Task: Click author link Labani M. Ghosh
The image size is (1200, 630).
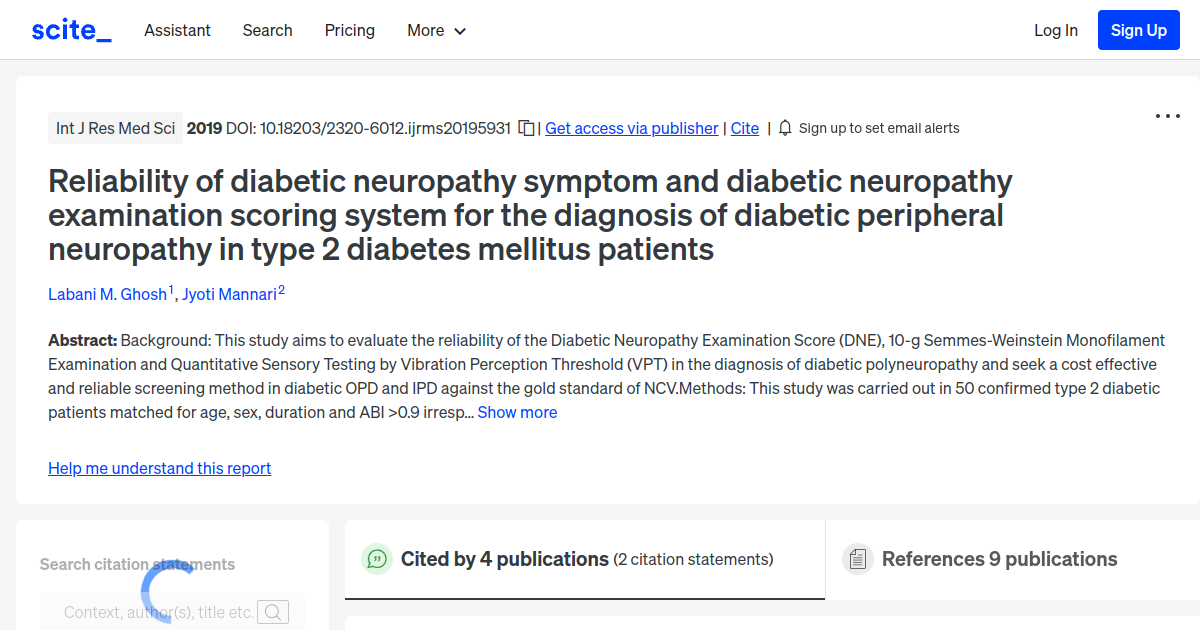Action: [x=107, y=294]
